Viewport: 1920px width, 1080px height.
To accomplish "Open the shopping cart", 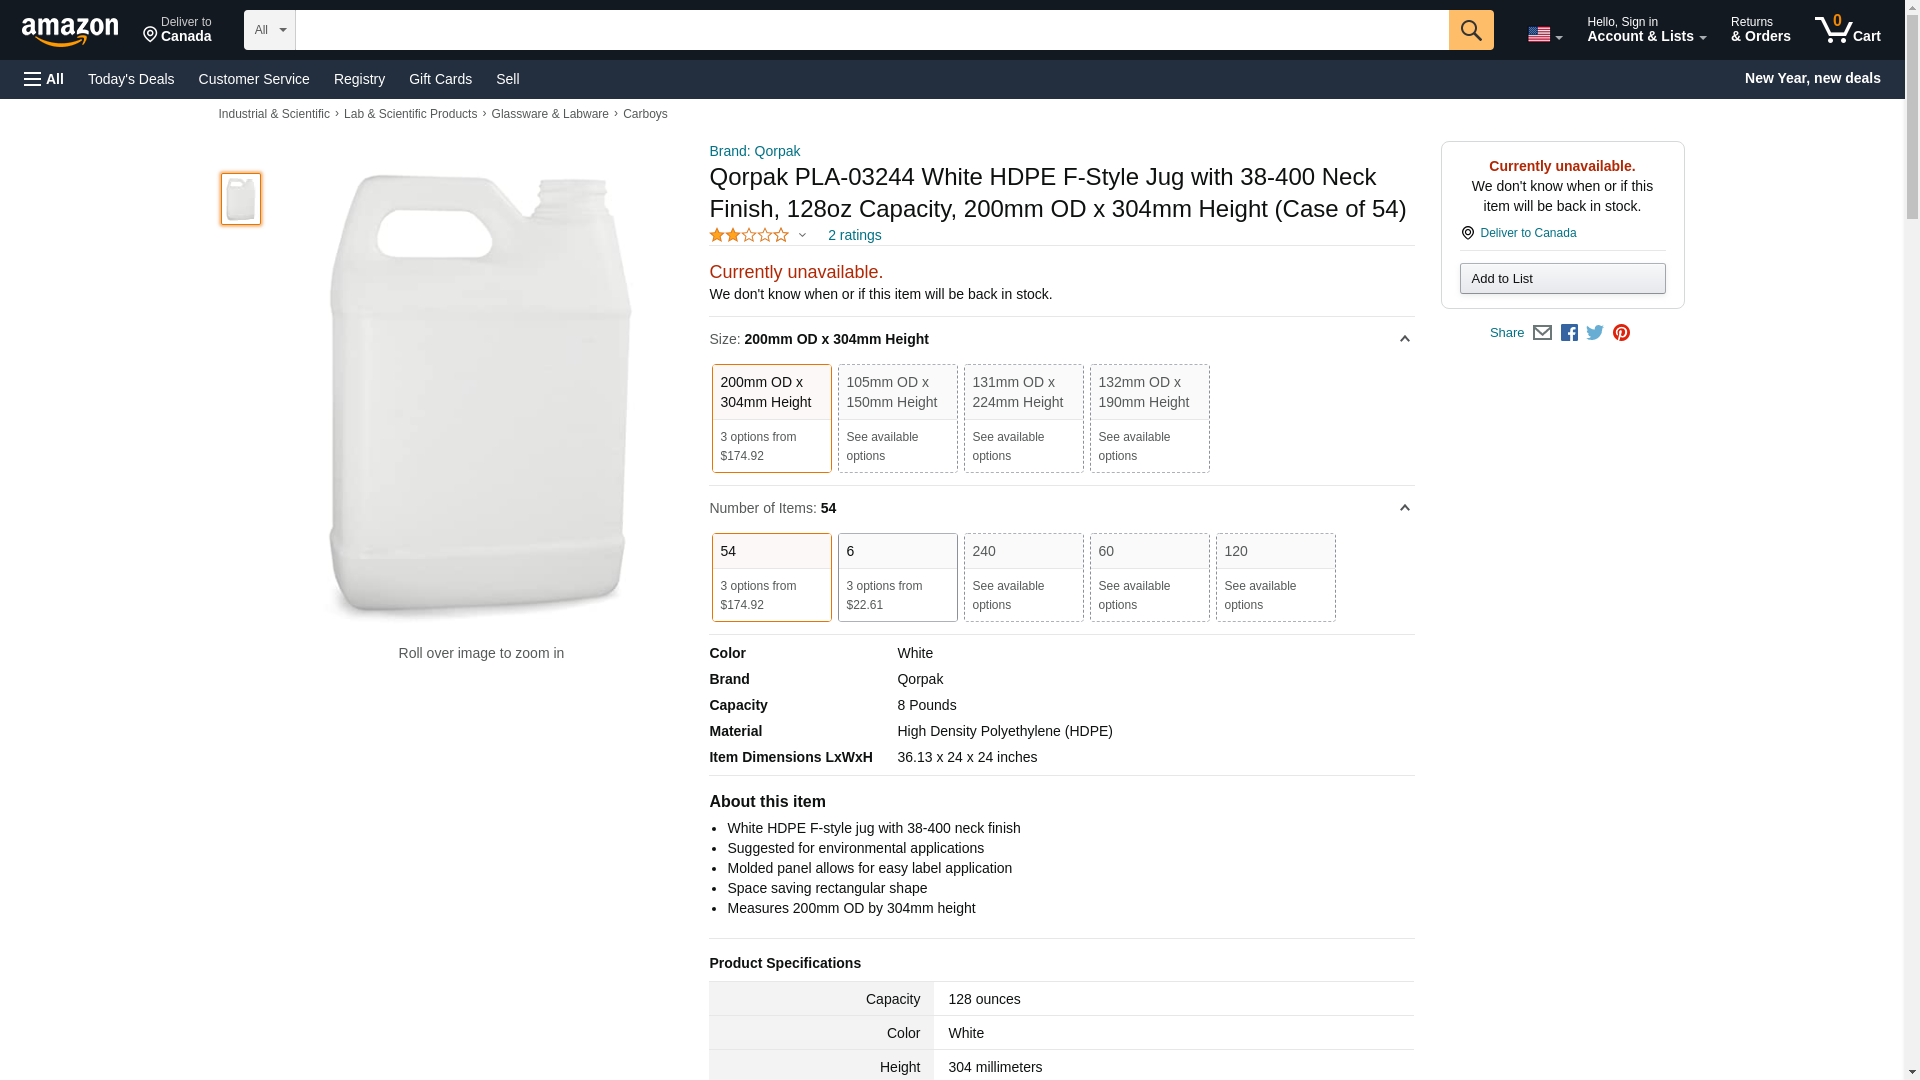I will point(1848,30).
